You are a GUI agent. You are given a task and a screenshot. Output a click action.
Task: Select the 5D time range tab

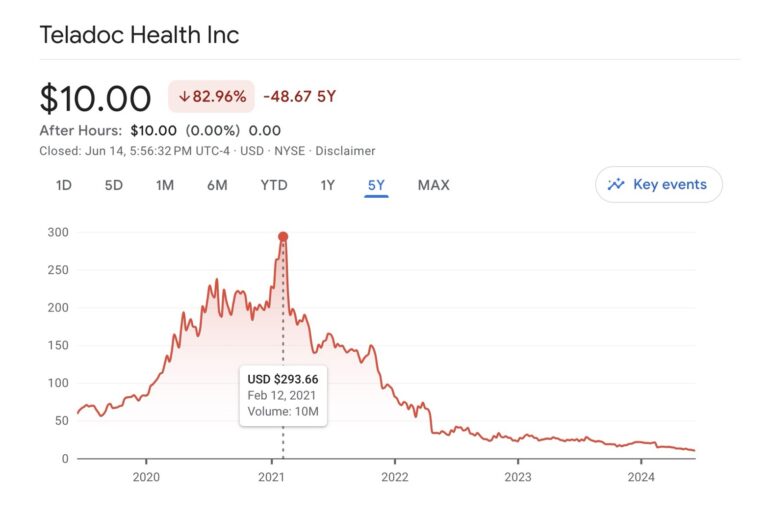115,185
